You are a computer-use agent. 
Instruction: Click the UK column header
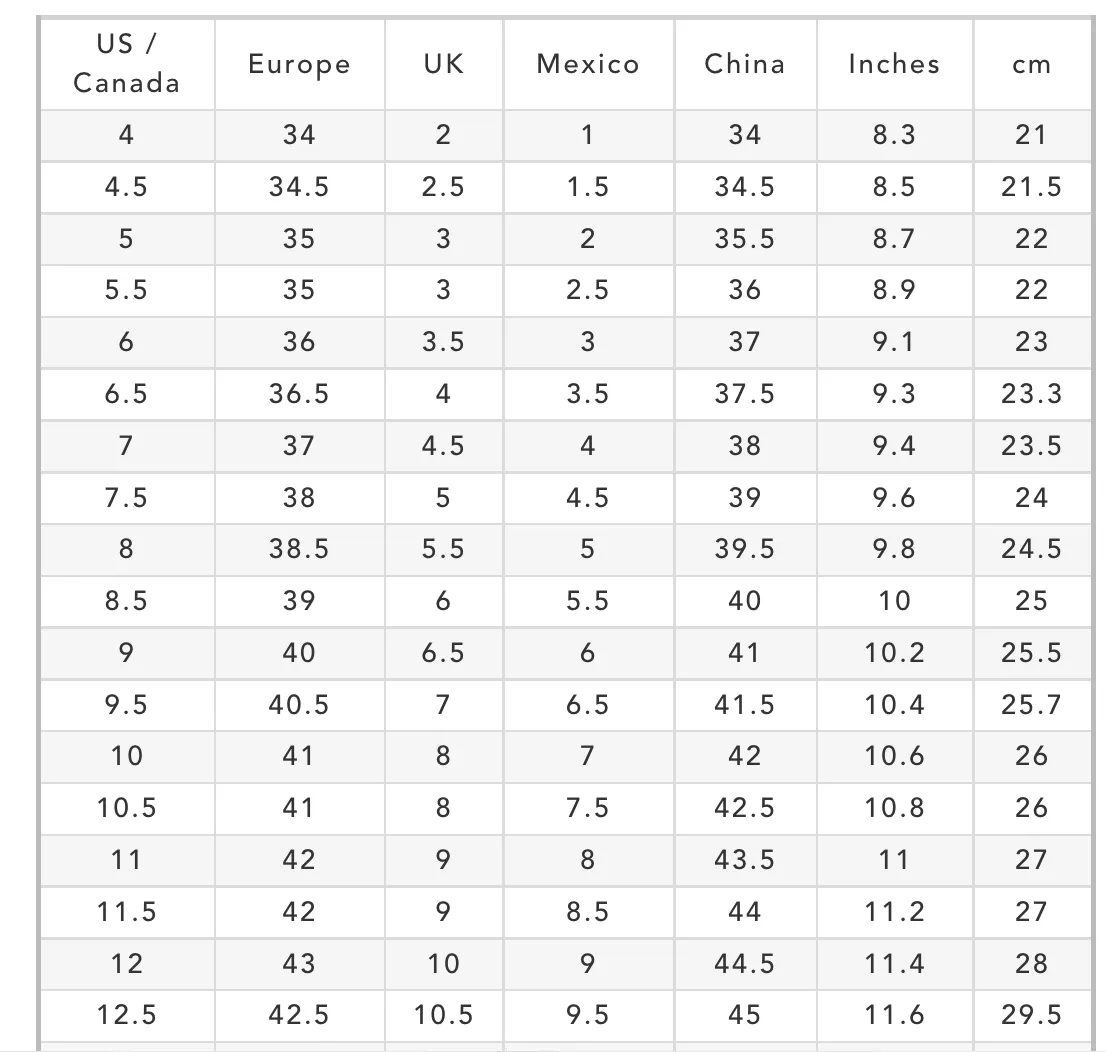[x=444, y=64]
